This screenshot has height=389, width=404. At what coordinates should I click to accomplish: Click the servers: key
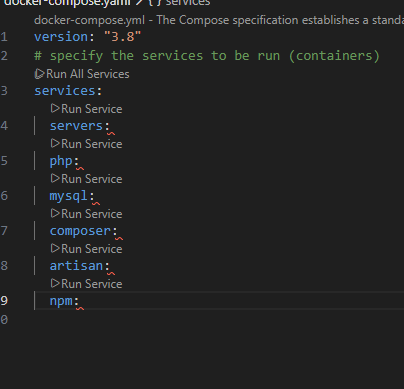tap(80, 126)
